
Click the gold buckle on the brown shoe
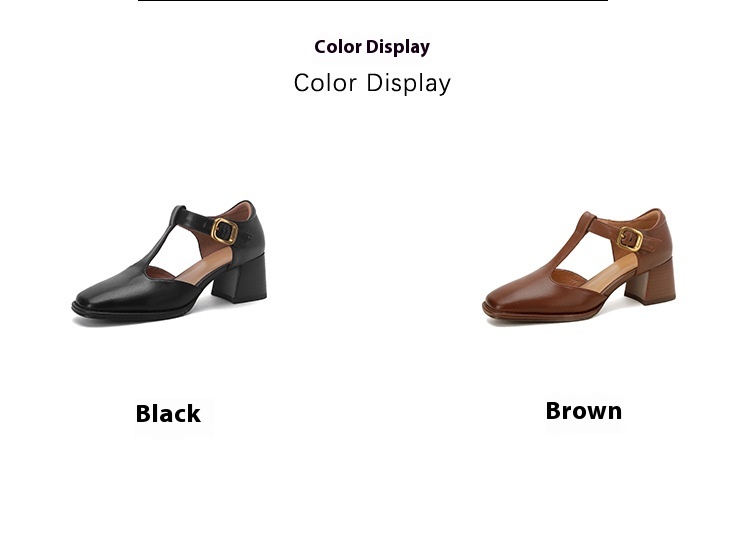click(630, 239)
